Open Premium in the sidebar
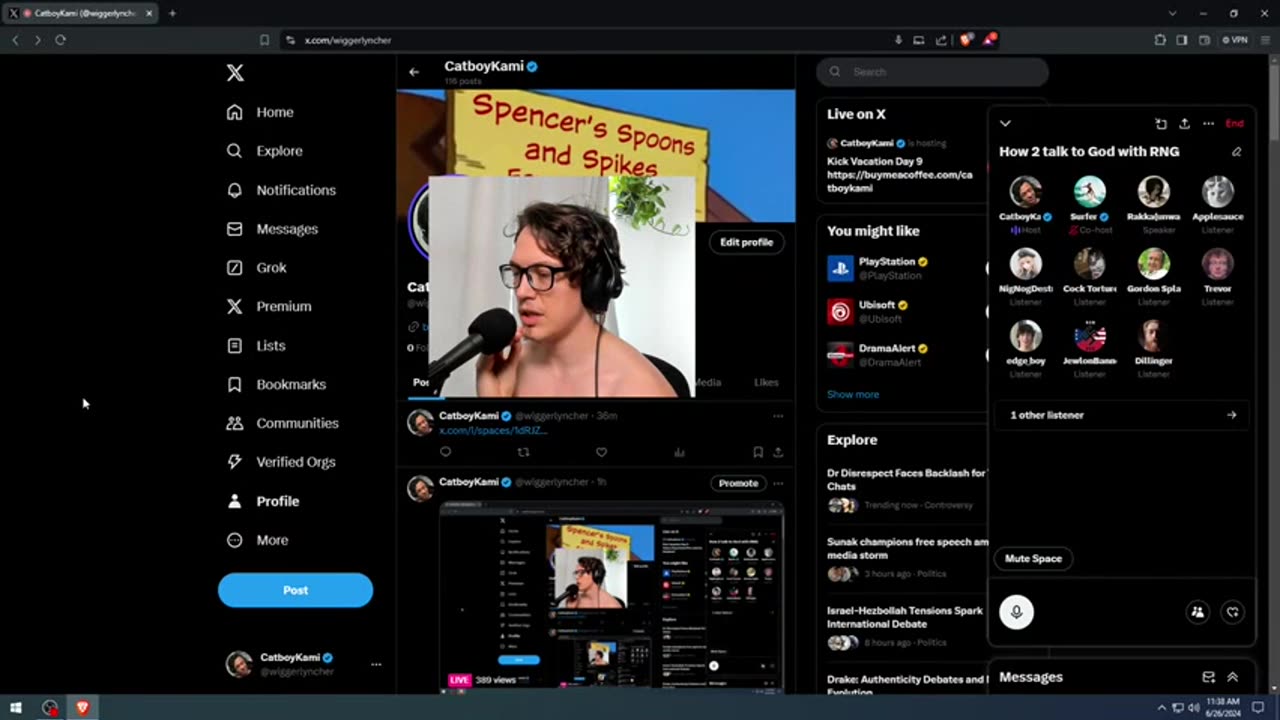This screenshot has width=1280, height=720. coord(269,306)
